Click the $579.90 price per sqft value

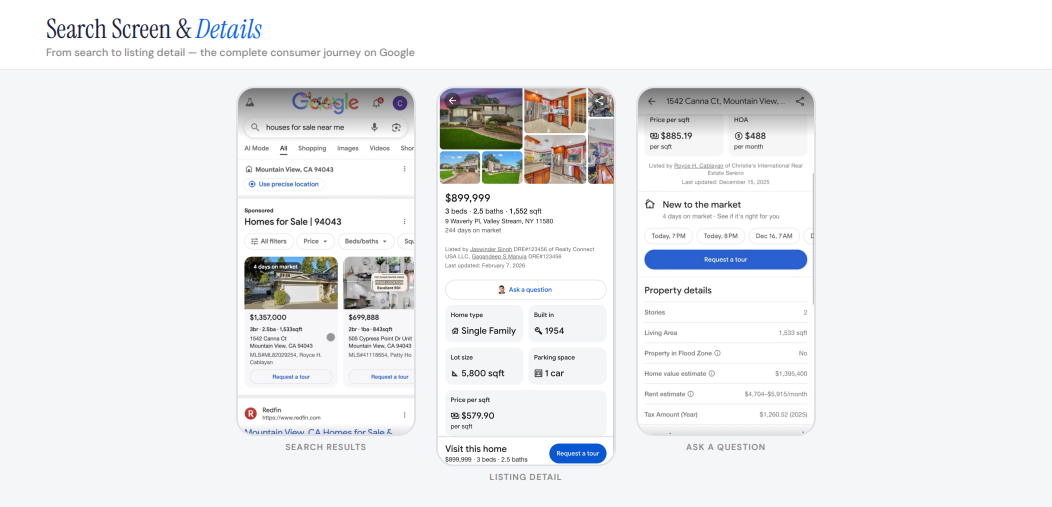coord(478,416)
